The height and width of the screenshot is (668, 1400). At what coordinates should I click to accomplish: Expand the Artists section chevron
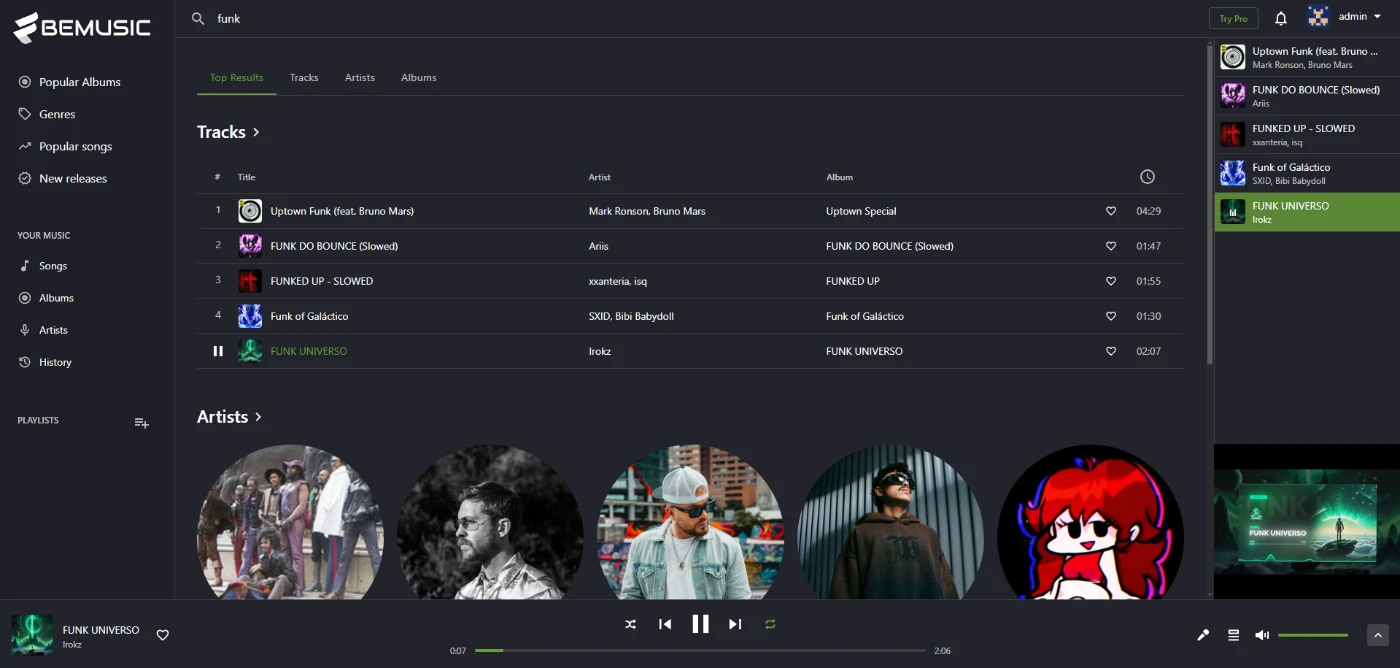click(x=259, y=417)
